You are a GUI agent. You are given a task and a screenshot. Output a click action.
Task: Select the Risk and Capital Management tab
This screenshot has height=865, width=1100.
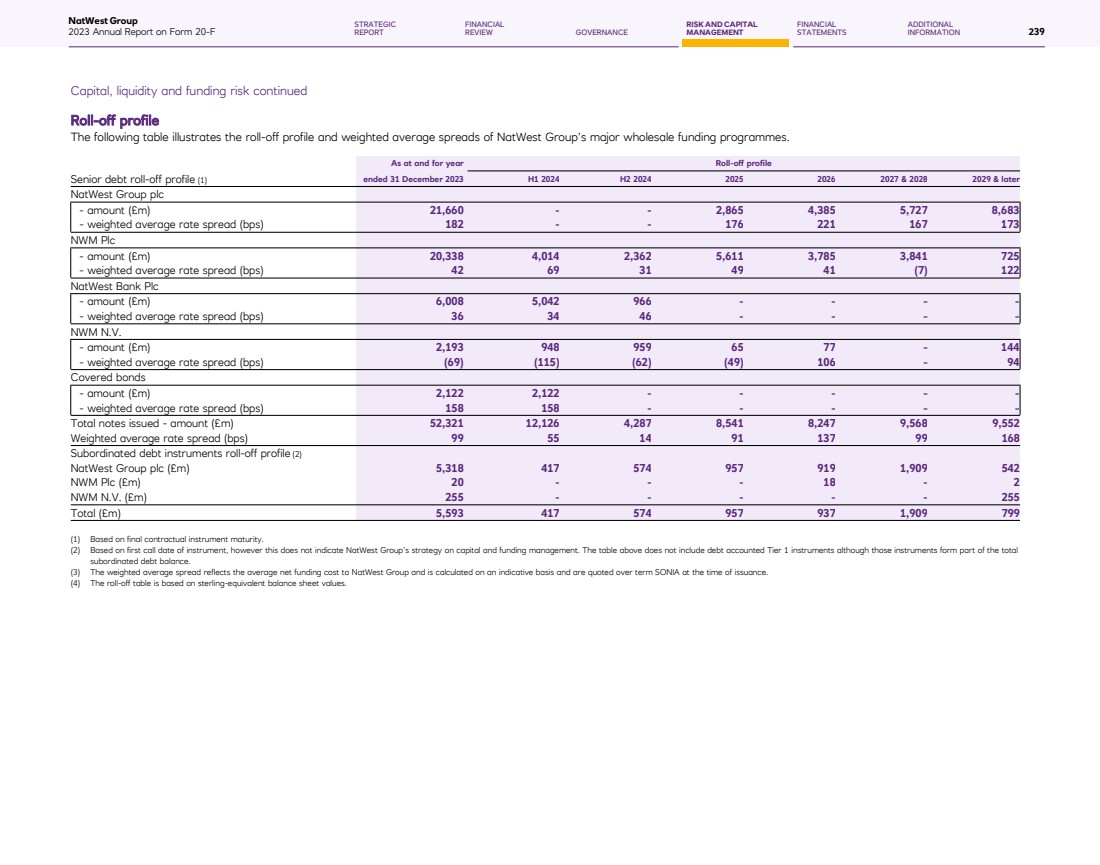click(721, 28)
